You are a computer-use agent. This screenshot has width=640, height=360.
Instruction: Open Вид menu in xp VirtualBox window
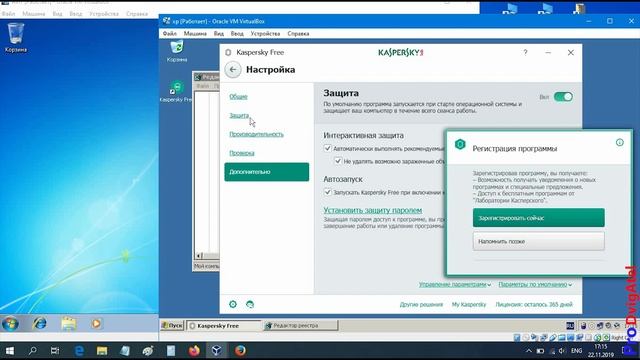click(219, 33)
